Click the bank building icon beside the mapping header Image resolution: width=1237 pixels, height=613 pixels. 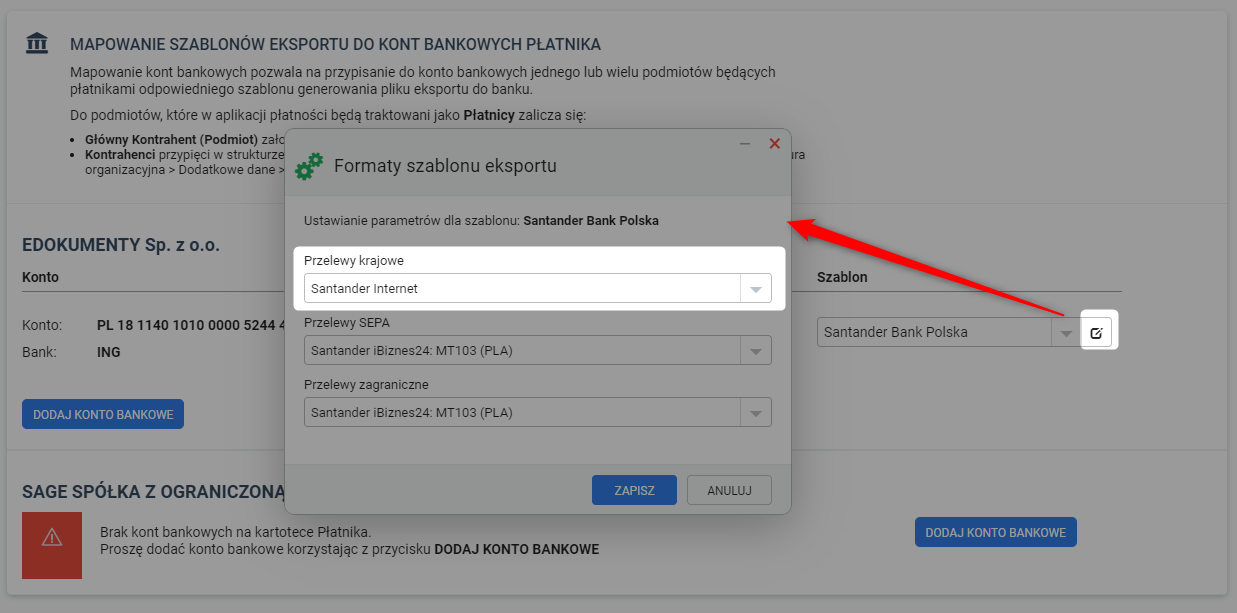(36, 43)
